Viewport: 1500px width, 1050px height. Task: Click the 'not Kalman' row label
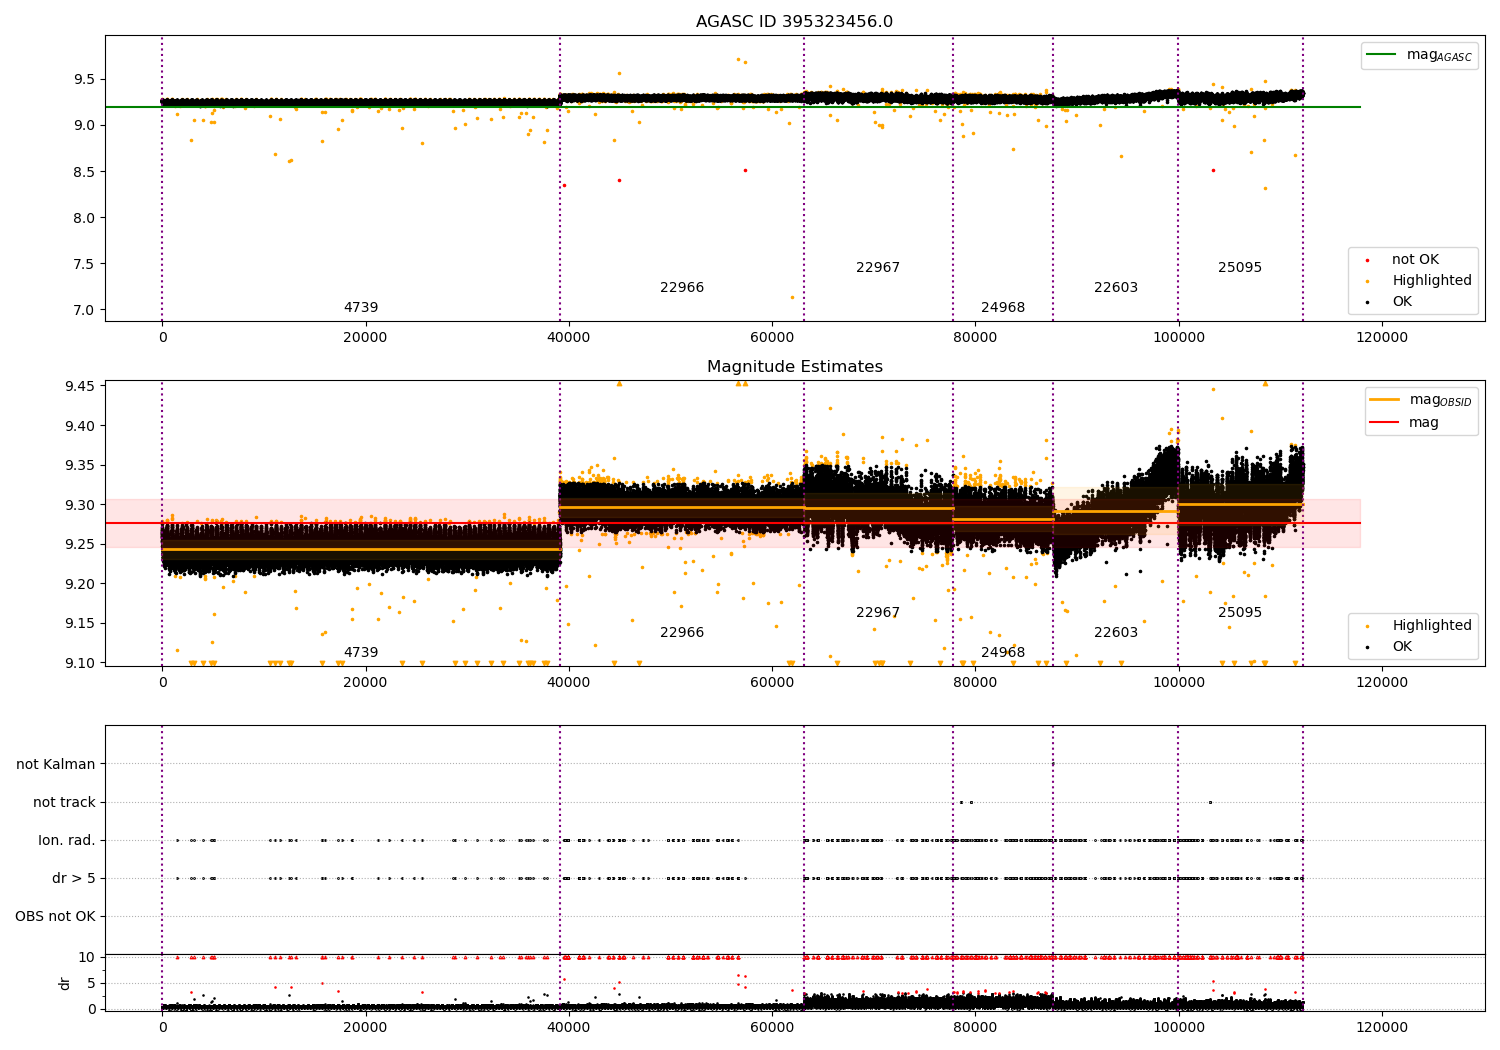[56, 764]
